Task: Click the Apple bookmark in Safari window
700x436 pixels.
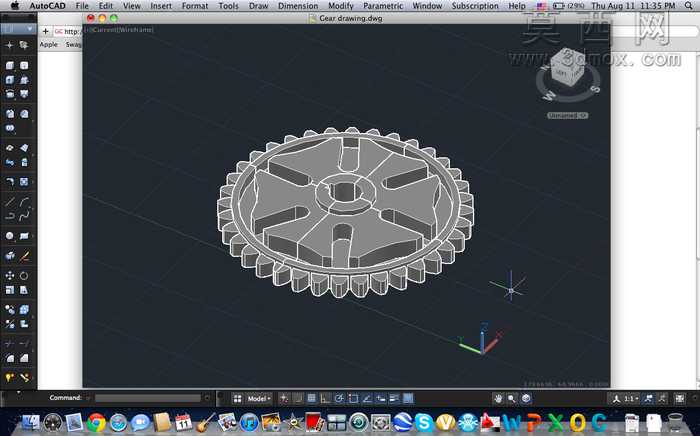Action: [49, 45]
